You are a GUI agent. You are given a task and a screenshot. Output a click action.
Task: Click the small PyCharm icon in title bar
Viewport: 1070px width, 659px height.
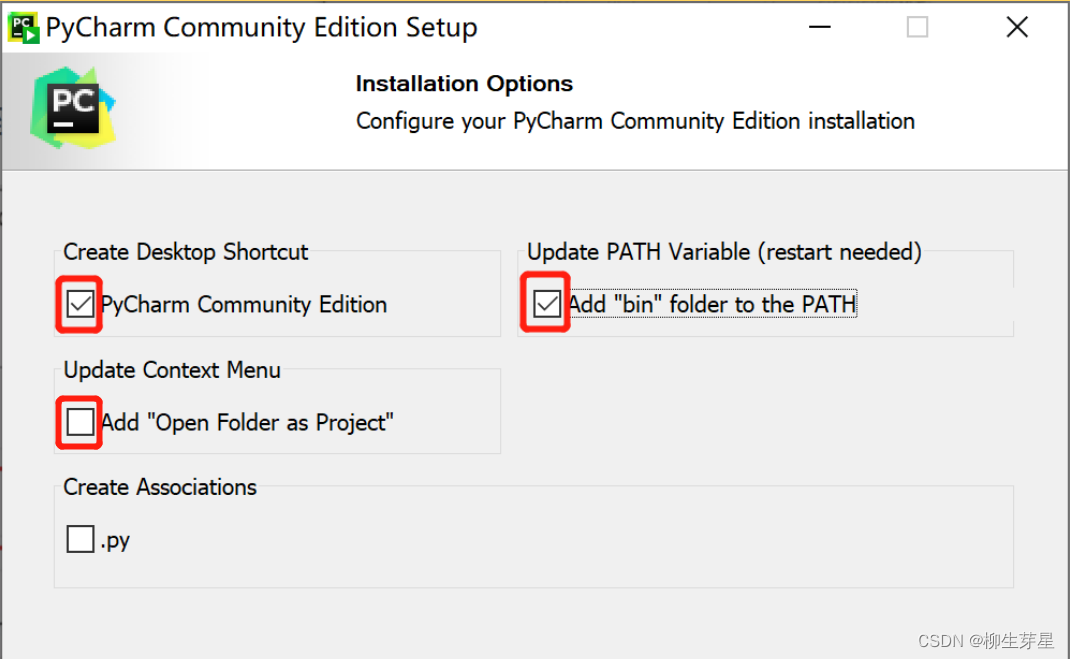[x=23, y=28]
